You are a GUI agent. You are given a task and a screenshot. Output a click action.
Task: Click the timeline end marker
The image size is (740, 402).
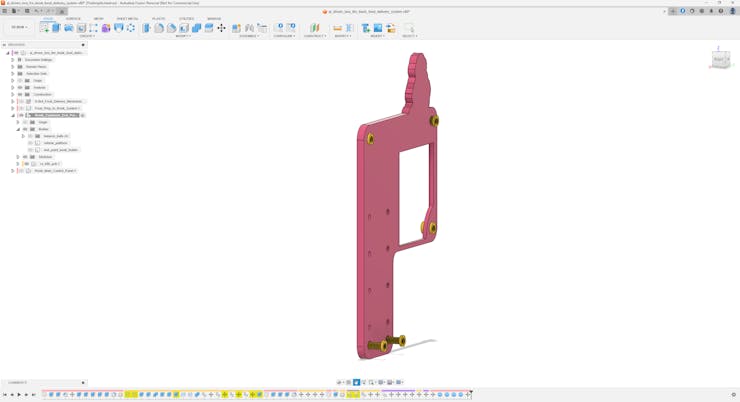[470, 393]
